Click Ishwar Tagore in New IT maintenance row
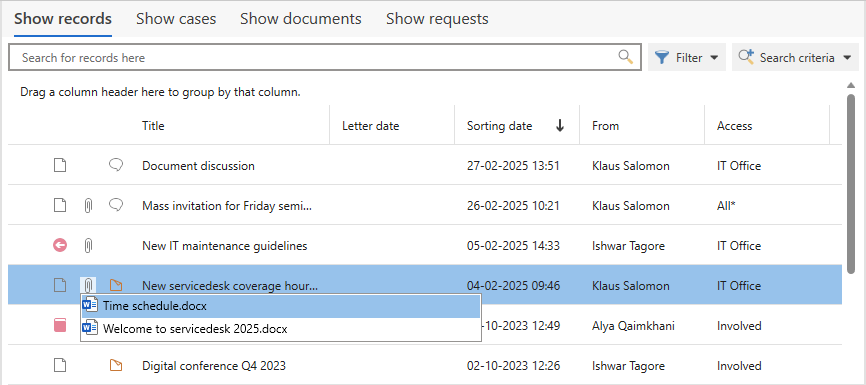Screen dimensions: 866x385 click(629, 246)
